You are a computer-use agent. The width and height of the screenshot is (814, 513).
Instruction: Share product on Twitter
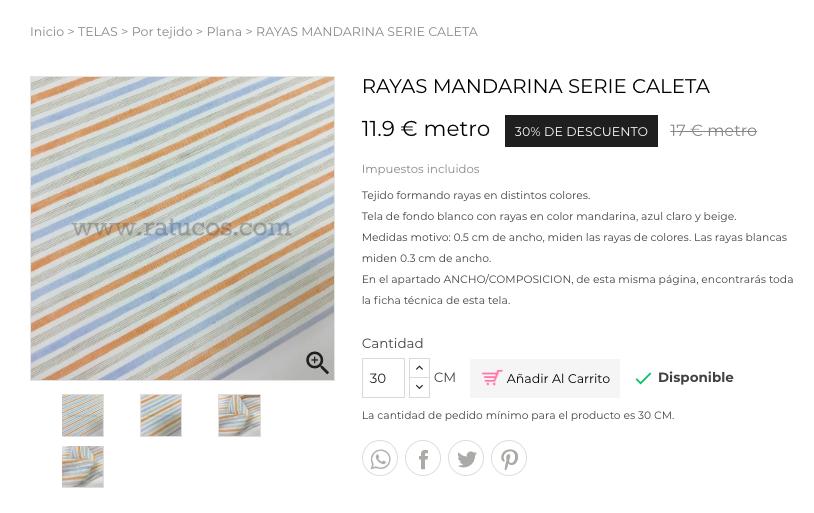tap(466, 458)
